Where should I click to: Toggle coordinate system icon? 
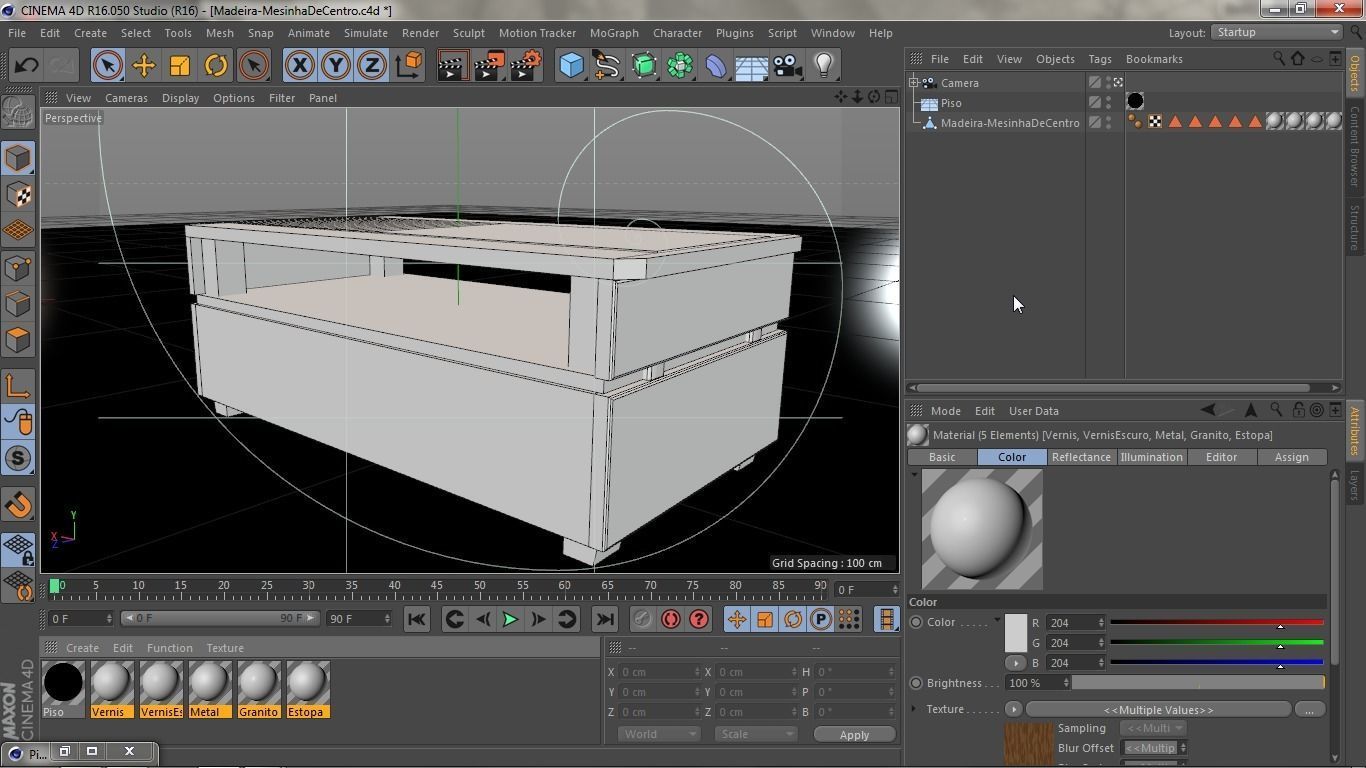[x=408, y=66]
